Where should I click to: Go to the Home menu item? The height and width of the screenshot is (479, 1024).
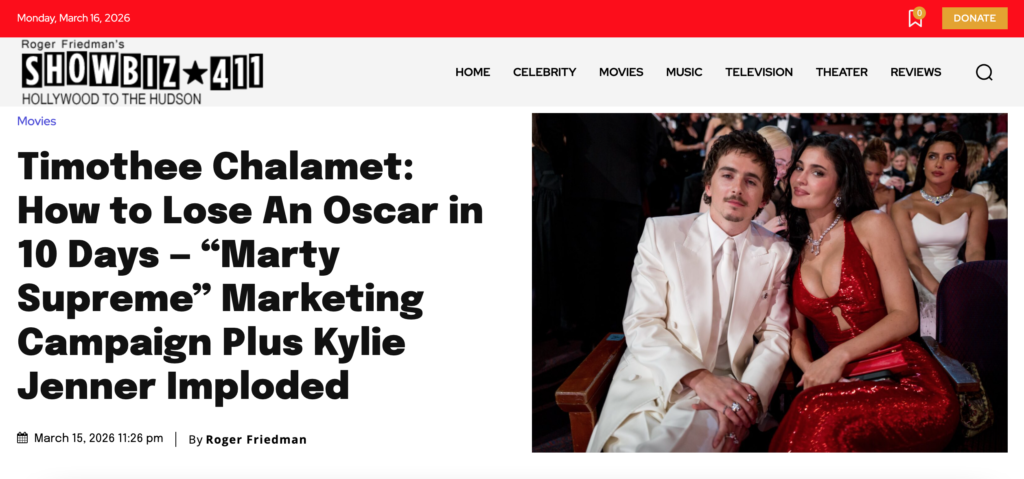point(472,72)
